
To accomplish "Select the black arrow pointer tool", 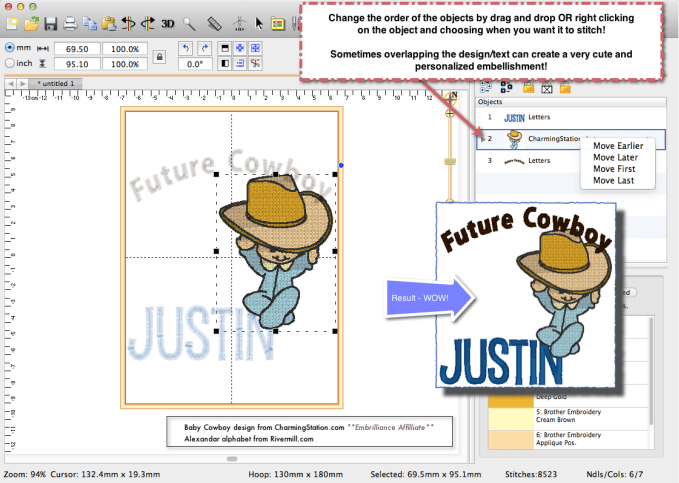I will pos(259,23).
